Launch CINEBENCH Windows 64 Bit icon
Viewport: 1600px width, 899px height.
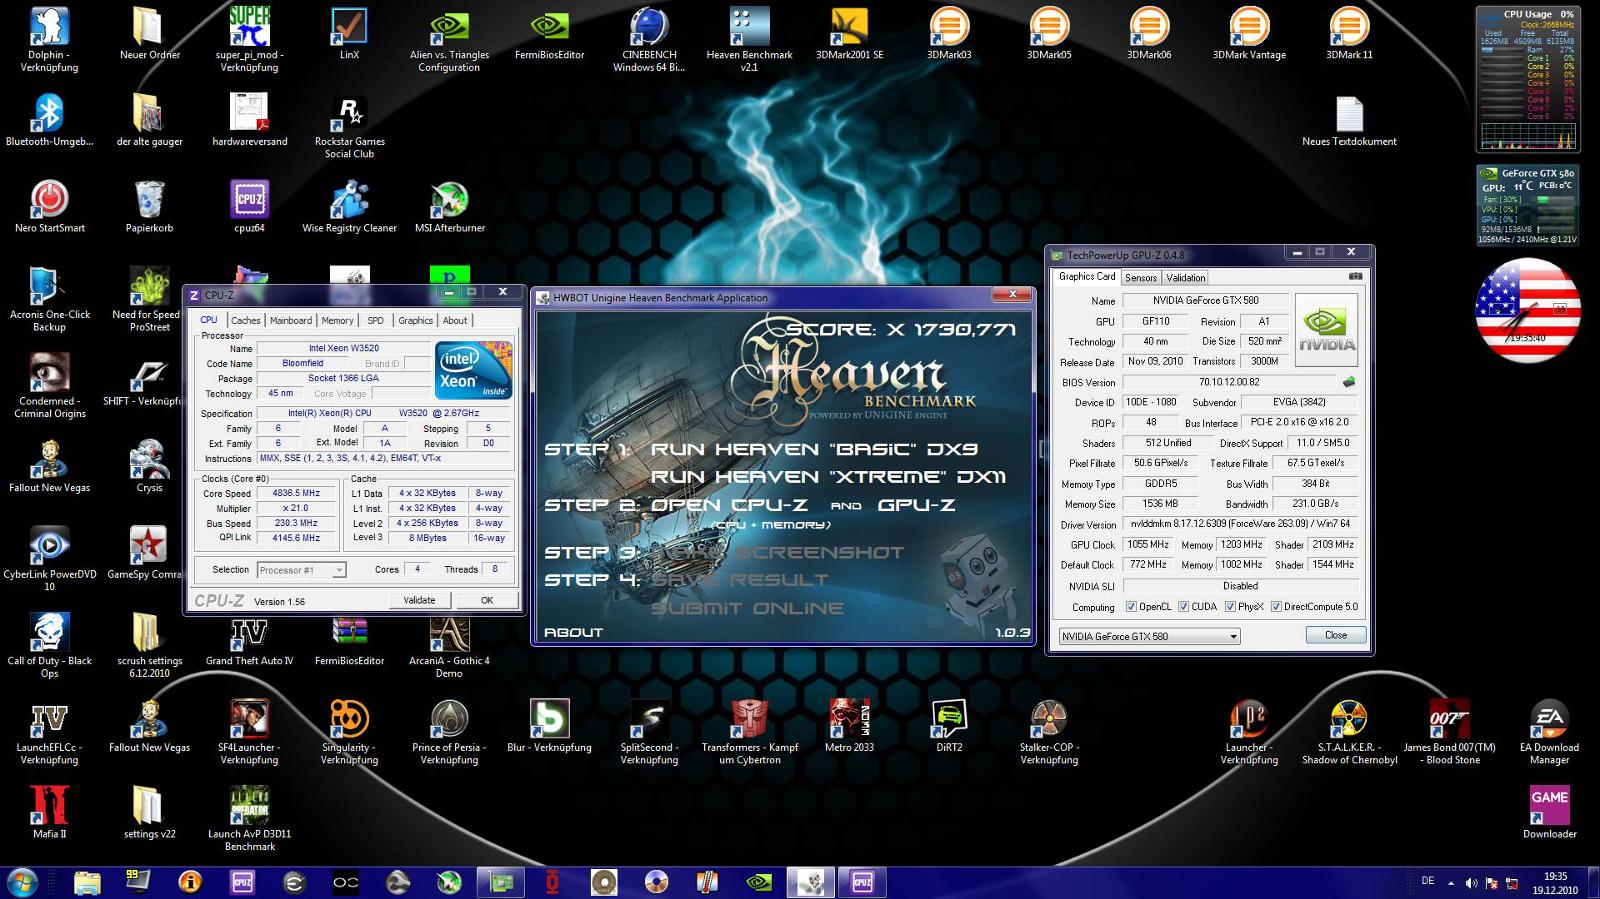coord(649,40)
